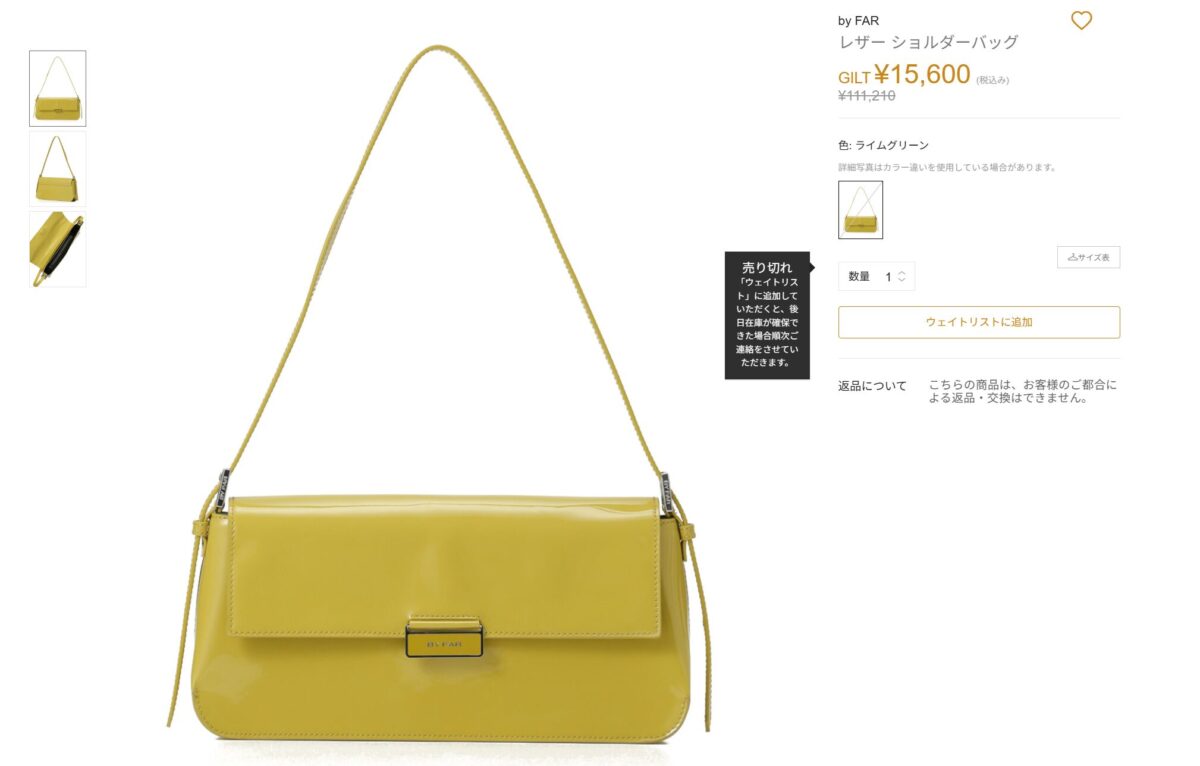Image resolution: width=1200 pixels, height=766 pixels.
Task: Open the 数量 quantity selector
Action: [x=876, y=277]
